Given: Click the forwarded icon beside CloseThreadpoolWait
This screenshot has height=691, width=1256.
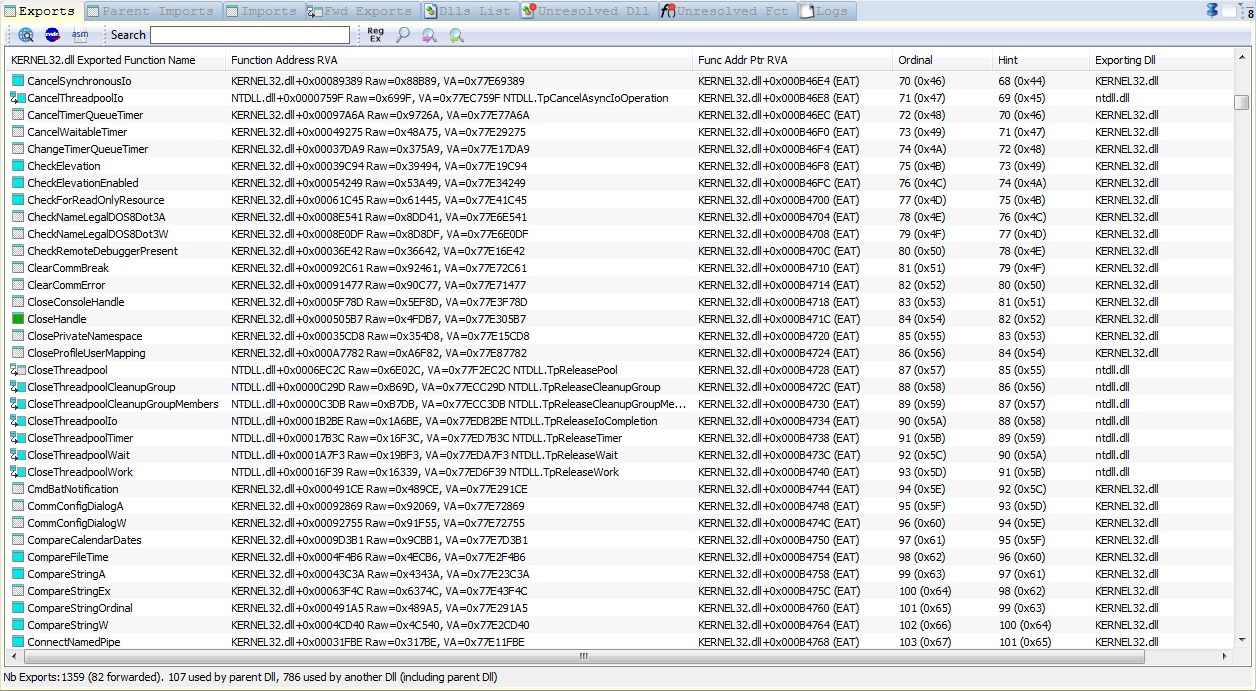Looking at the screenshot, I should (x=17, y=455).
